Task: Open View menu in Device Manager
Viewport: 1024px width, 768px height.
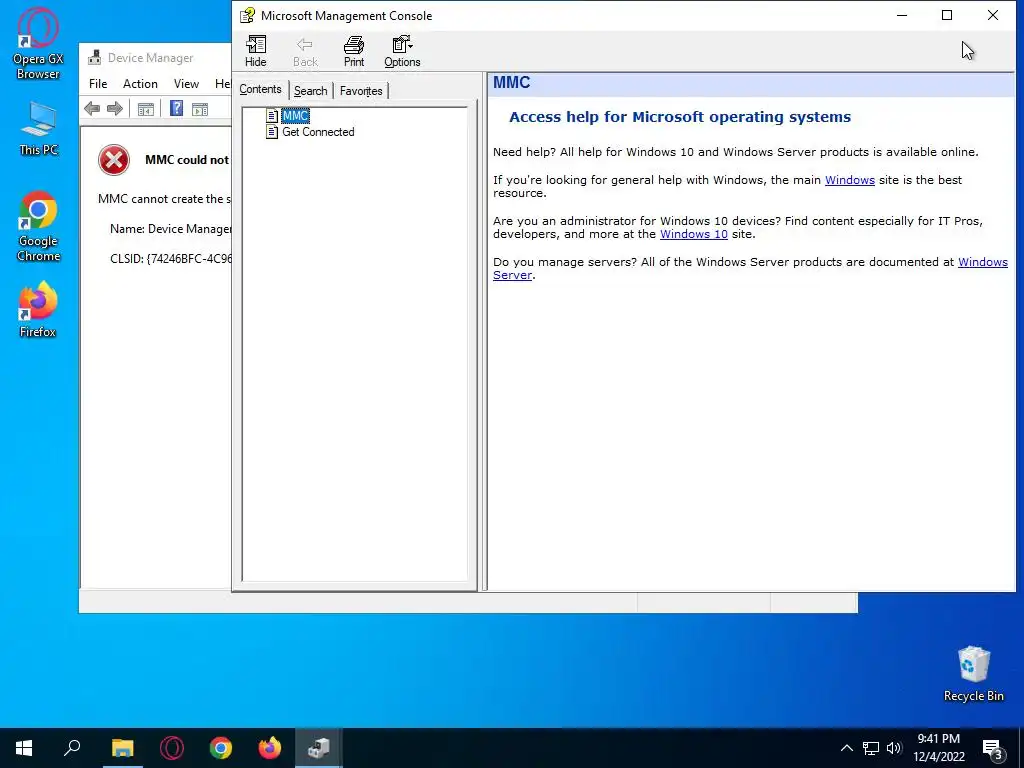Action: [x=186, y=84]
